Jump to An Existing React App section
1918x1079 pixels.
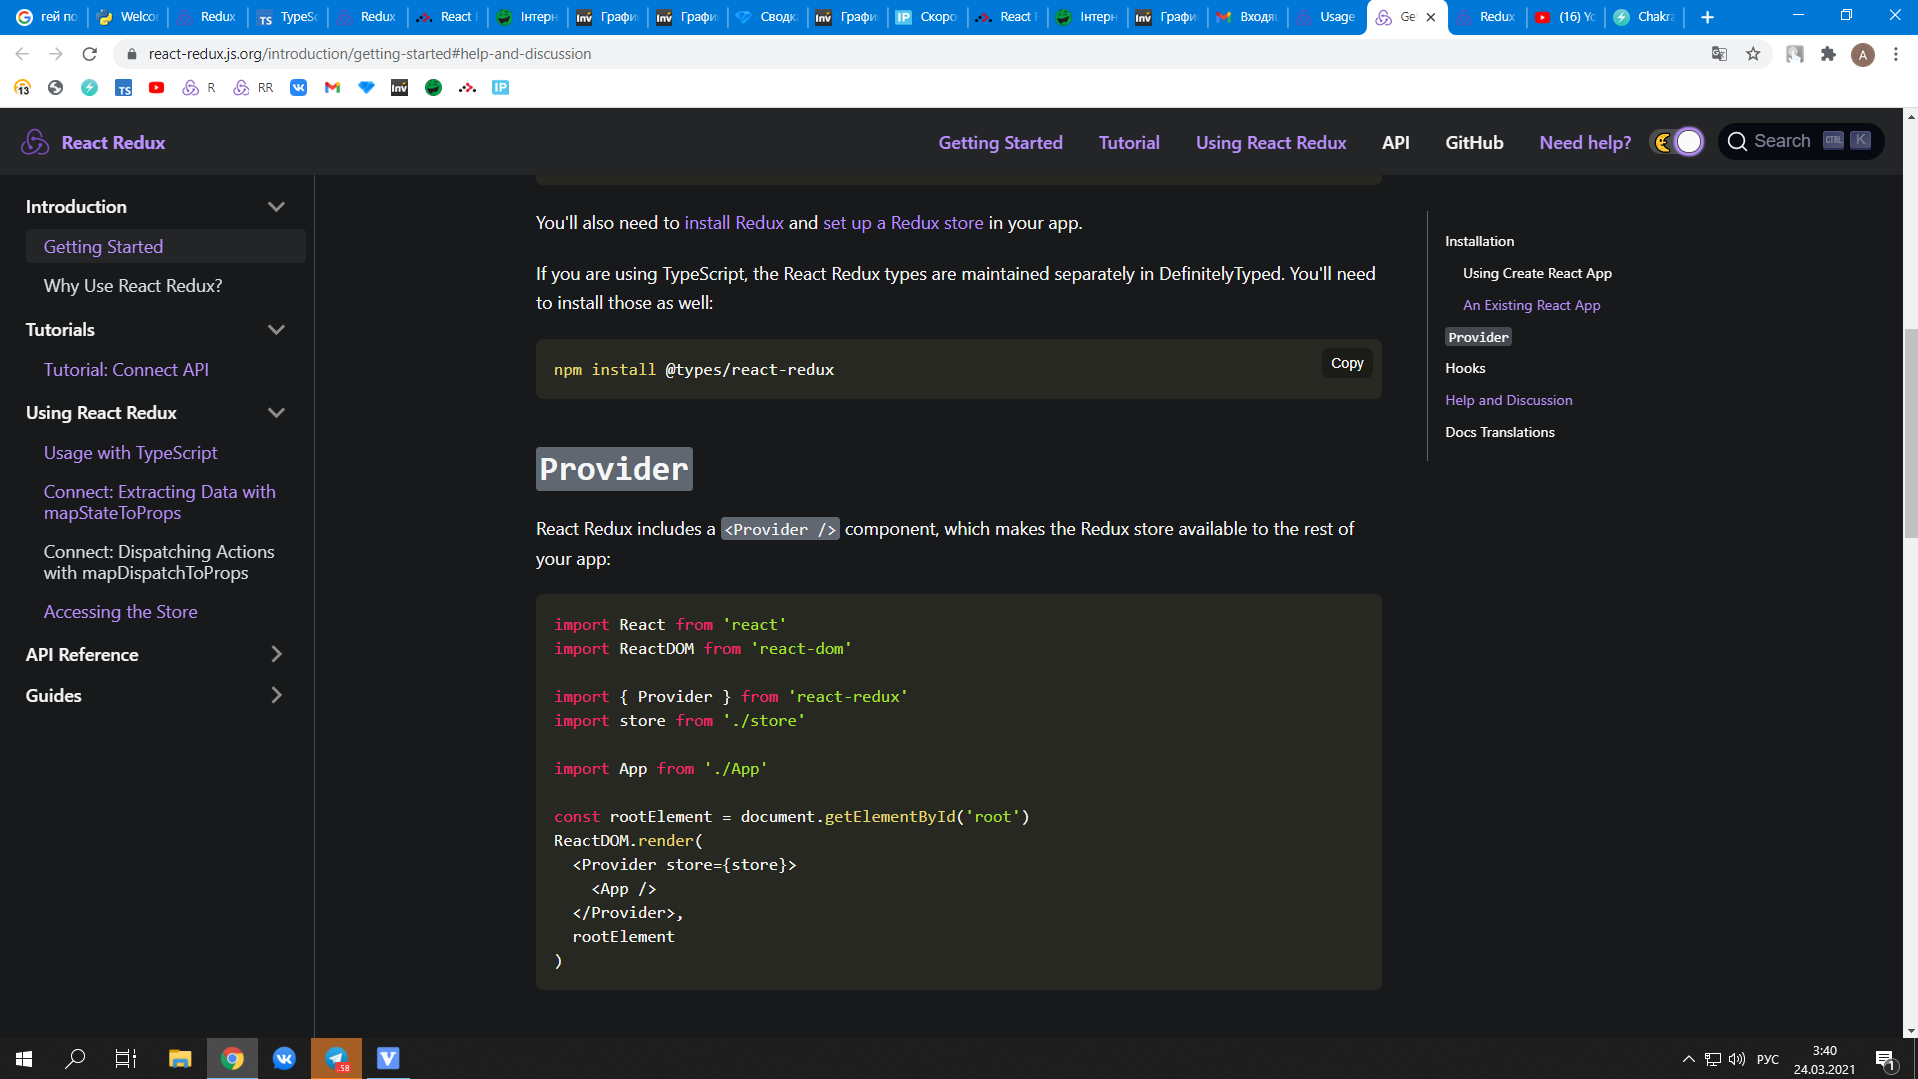(1531, 305)
